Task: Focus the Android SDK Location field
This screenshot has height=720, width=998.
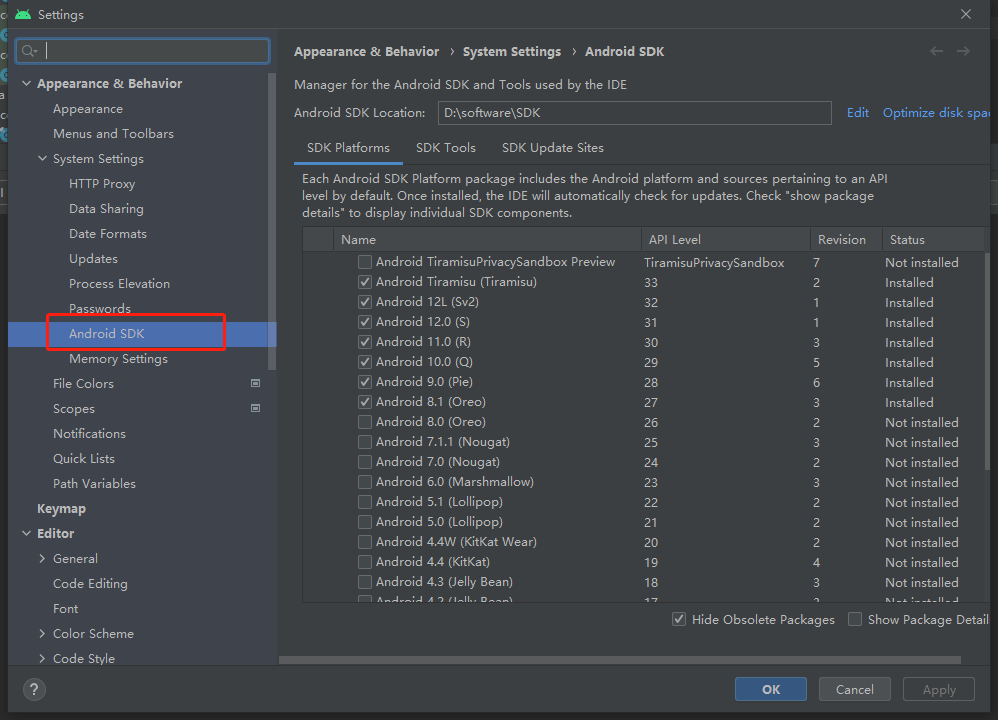Action: pos(634,113)
